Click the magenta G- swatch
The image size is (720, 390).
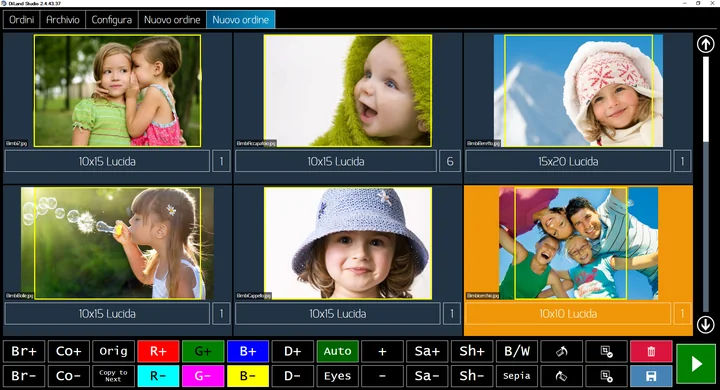pyautogui.click(x=203, y=376)
